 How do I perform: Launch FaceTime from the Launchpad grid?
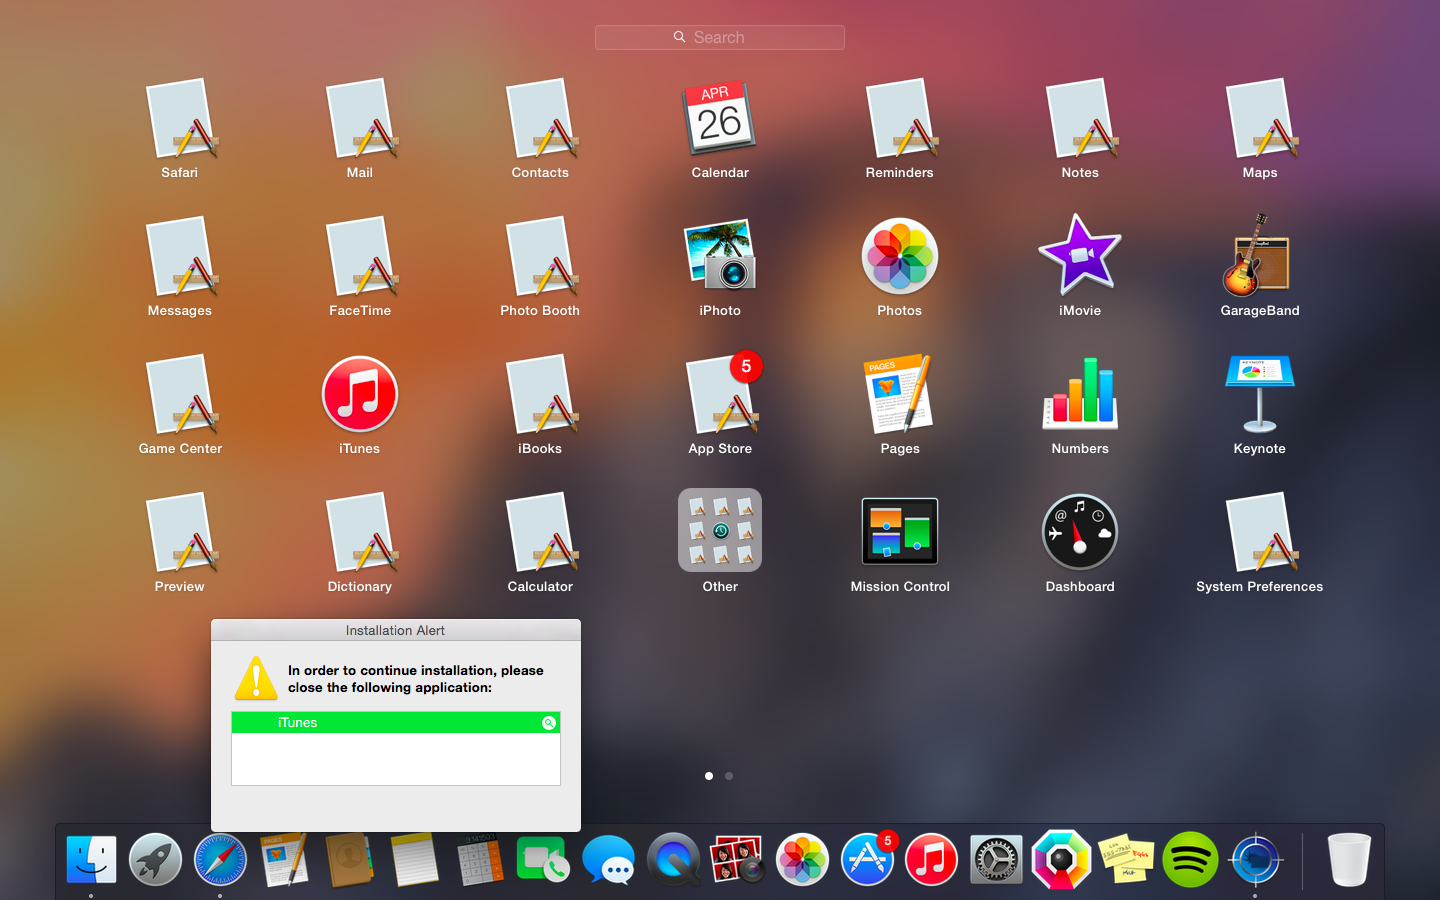click(x=360, y=258)
